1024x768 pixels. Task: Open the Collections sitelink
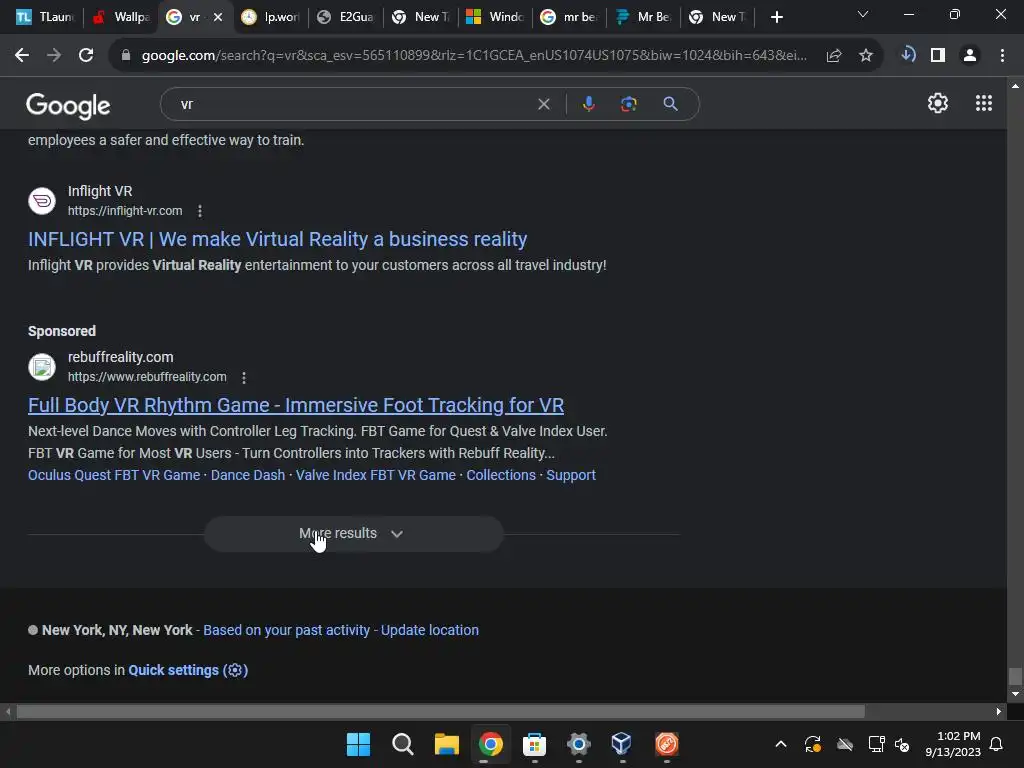[501, 475]
